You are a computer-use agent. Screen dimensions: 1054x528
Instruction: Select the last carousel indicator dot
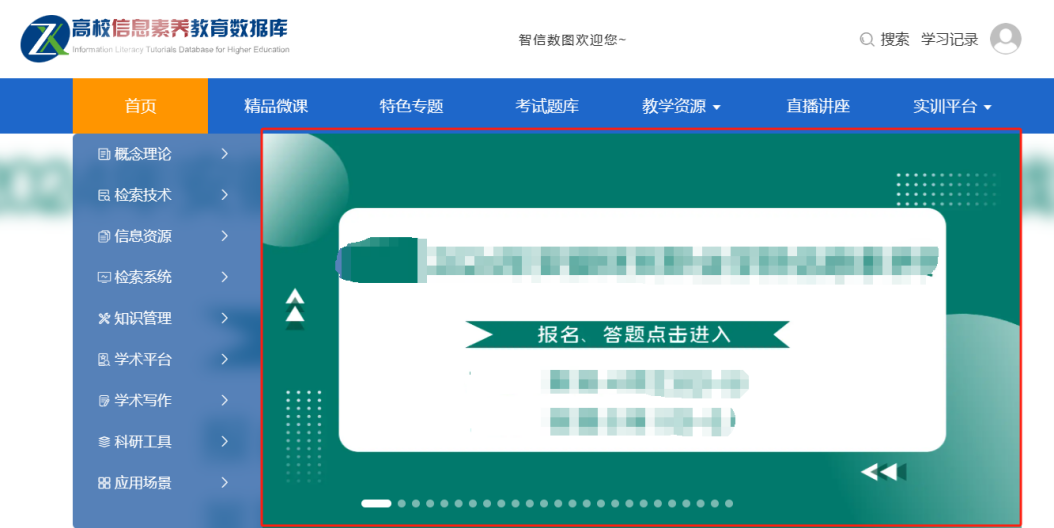tap(729, 503)
